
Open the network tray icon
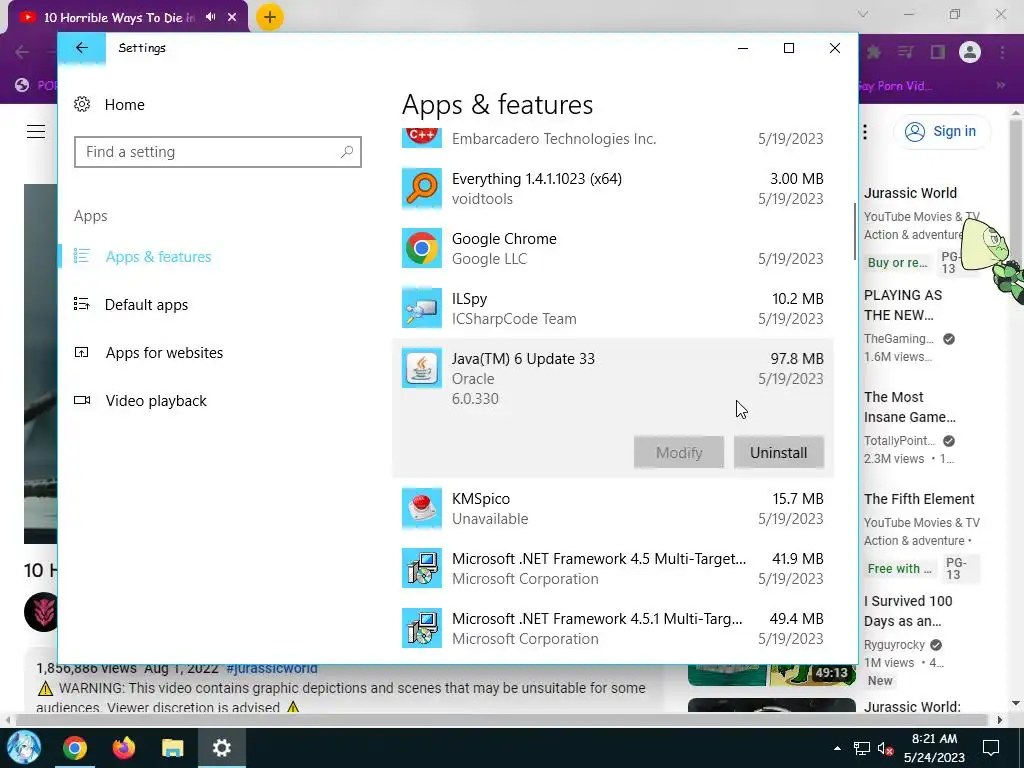862,748
